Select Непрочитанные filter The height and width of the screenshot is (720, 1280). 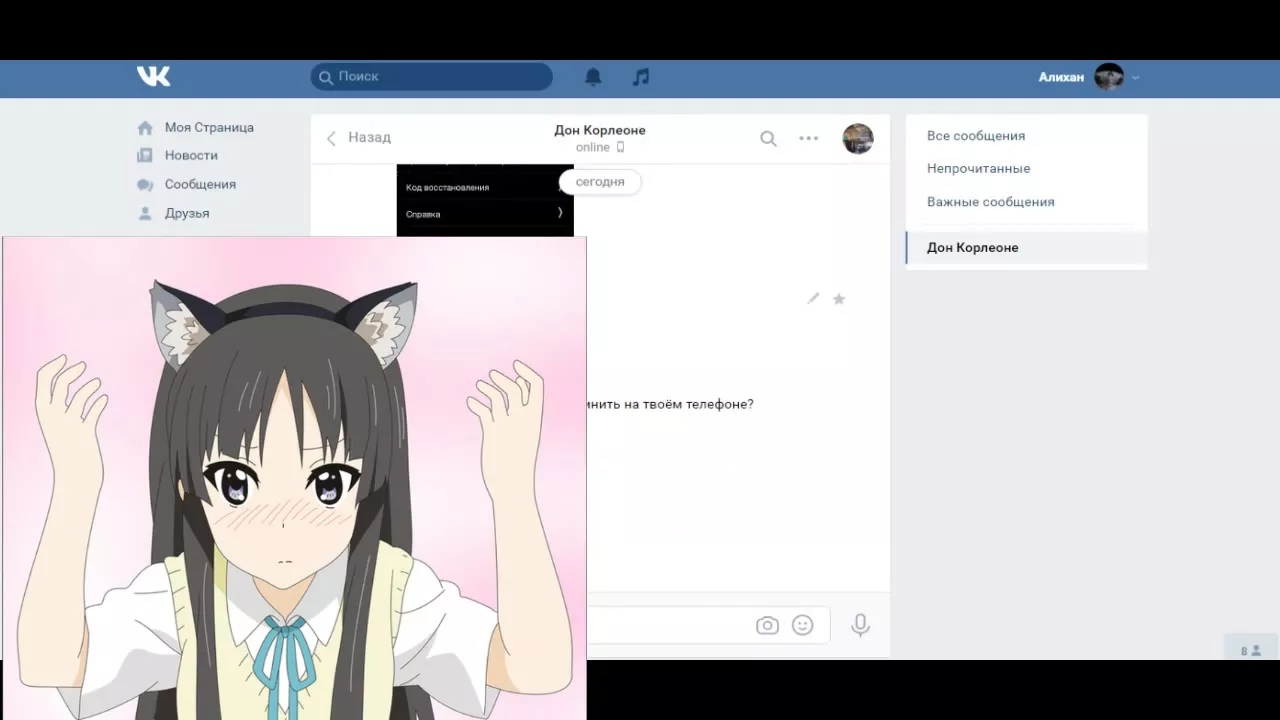(x=978, y=168)
